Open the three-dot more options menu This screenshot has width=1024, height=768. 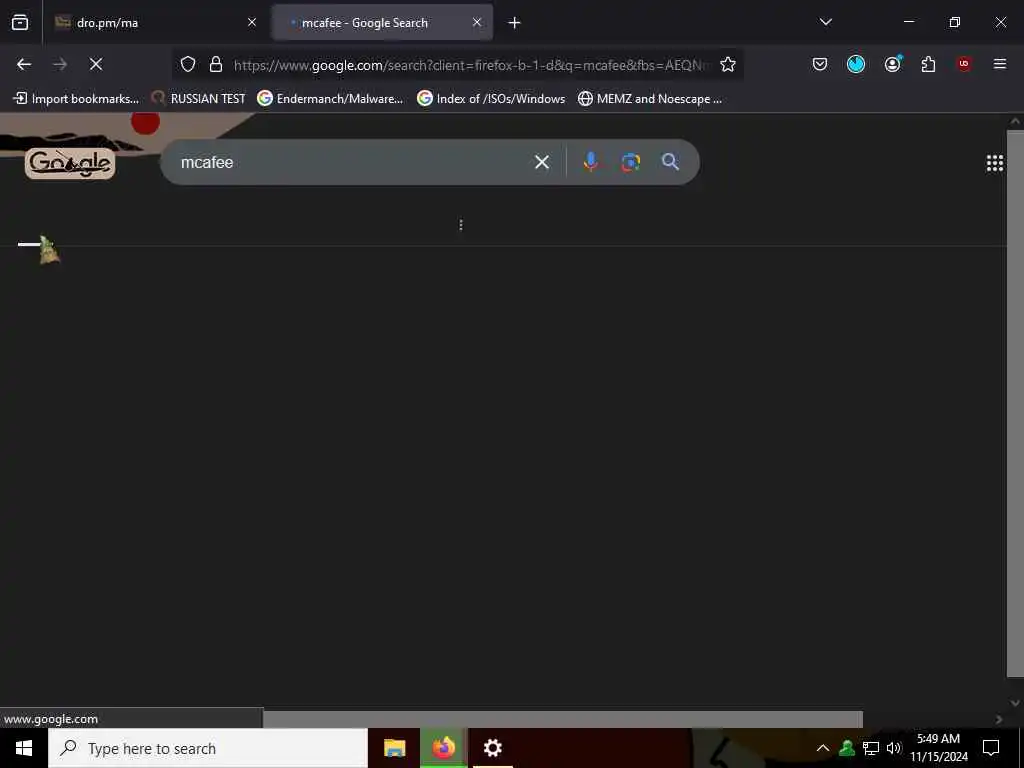point(461,225)
